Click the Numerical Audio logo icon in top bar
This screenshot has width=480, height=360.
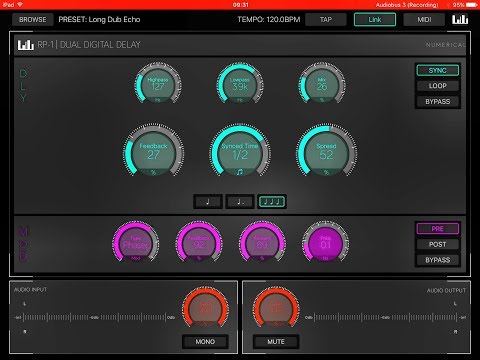click(x=460, y=19)
